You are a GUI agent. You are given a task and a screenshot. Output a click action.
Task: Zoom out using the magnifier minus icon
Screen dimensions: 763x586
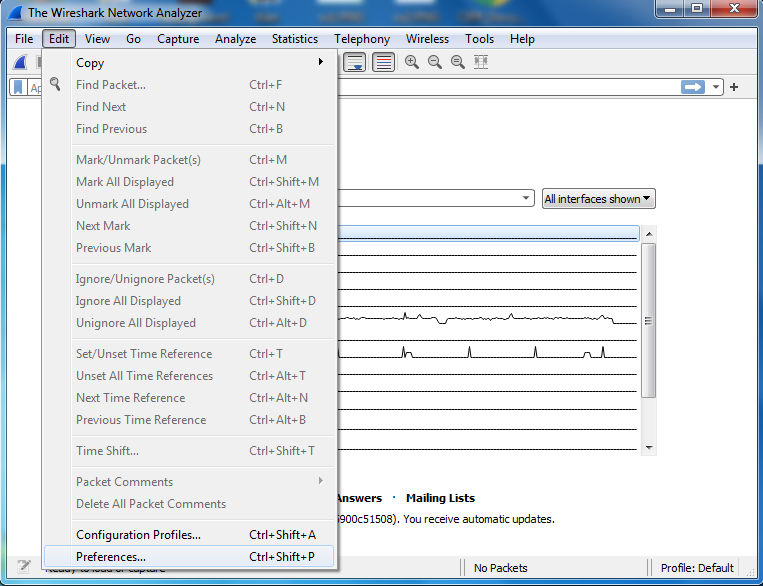point(435,62)
